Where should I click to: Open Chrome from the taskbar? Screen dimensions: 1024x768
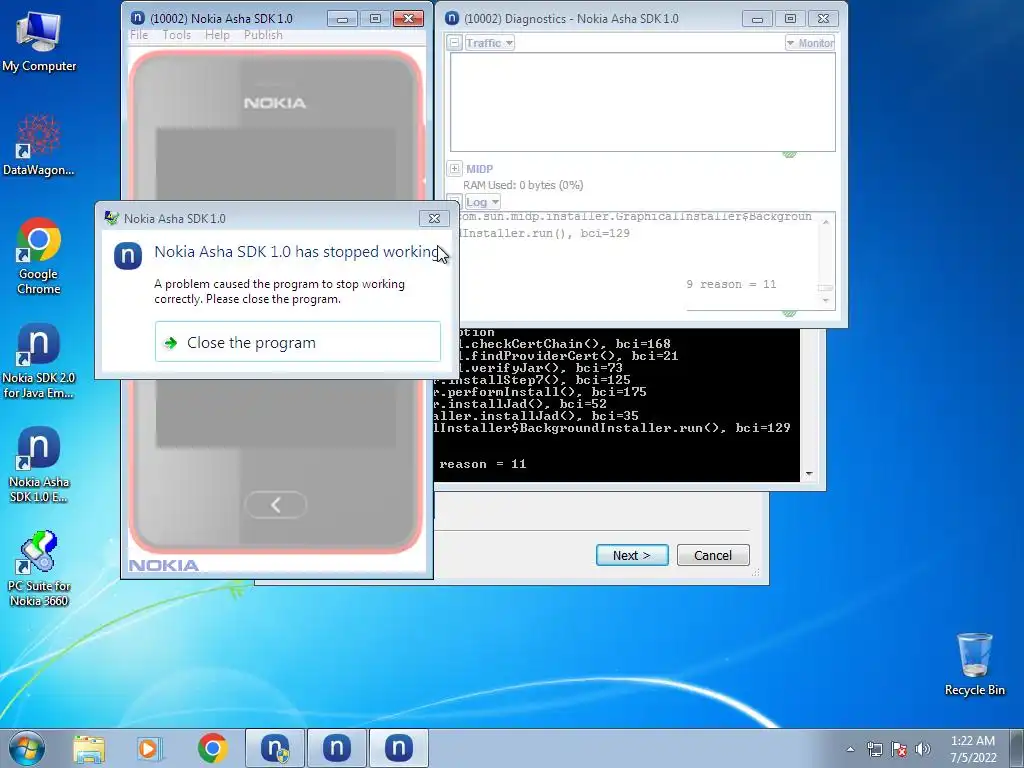point(212,748)
